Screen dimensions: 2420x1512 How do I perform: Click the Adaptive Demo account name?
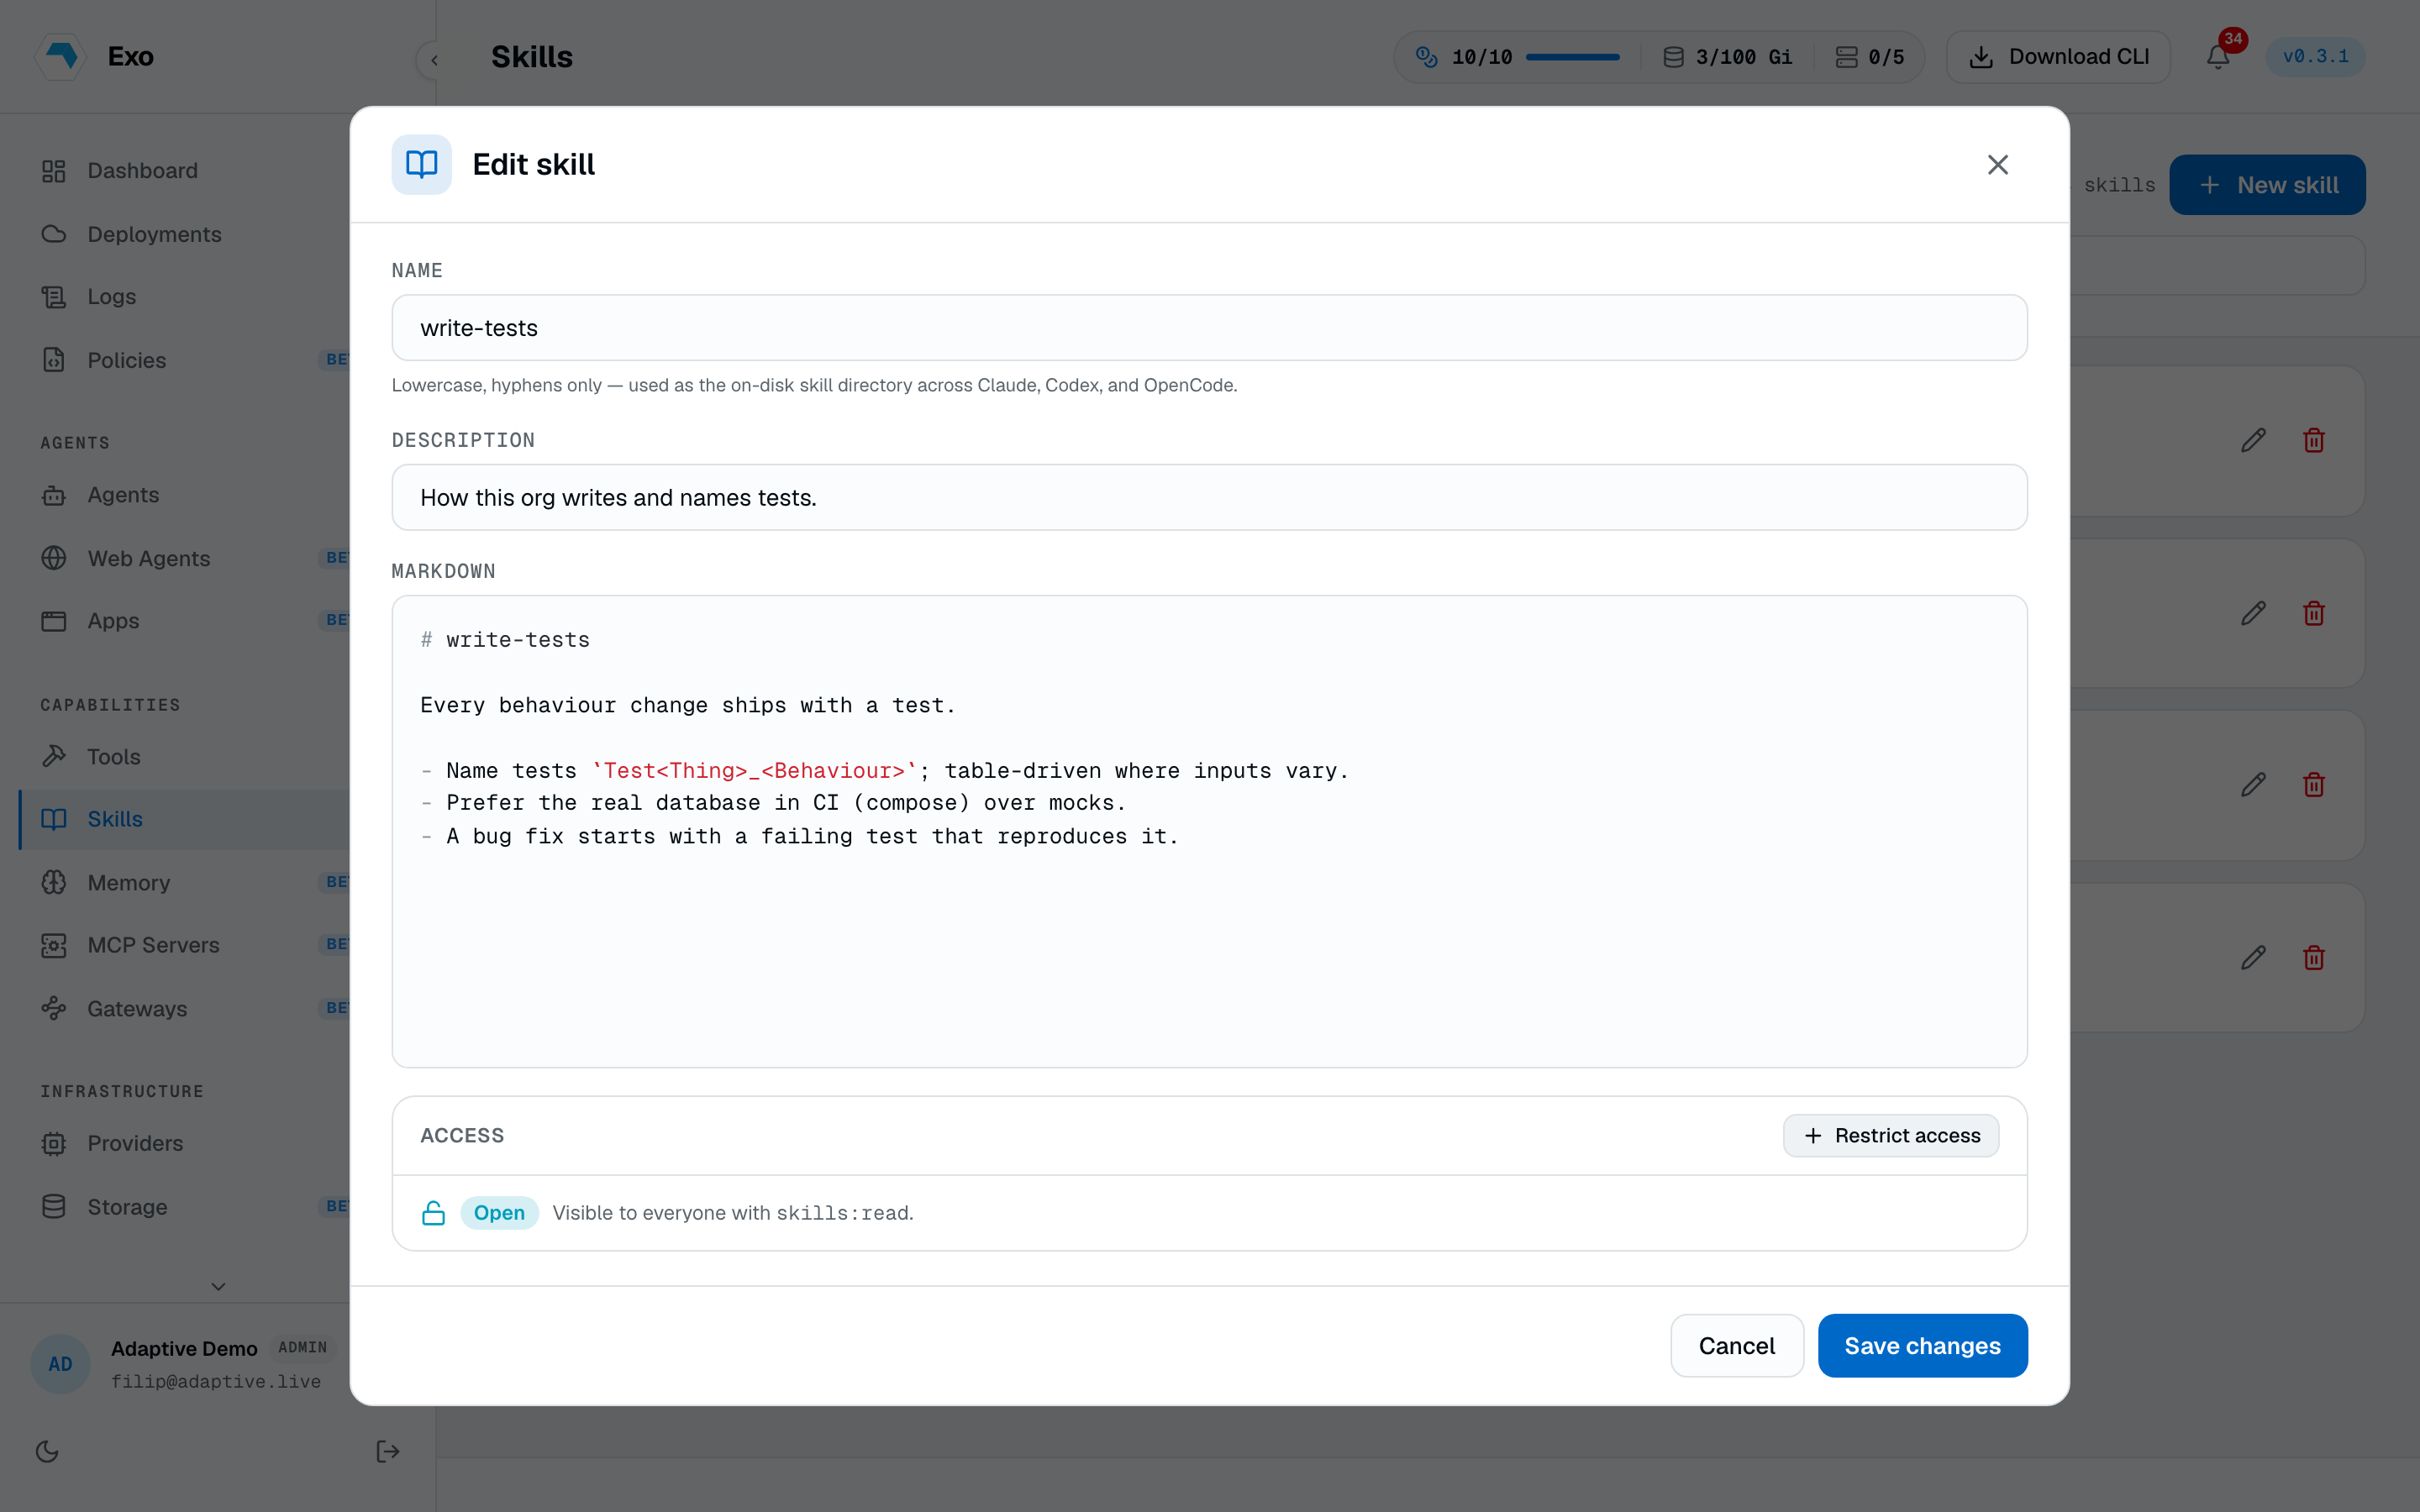coord(184,1348)
